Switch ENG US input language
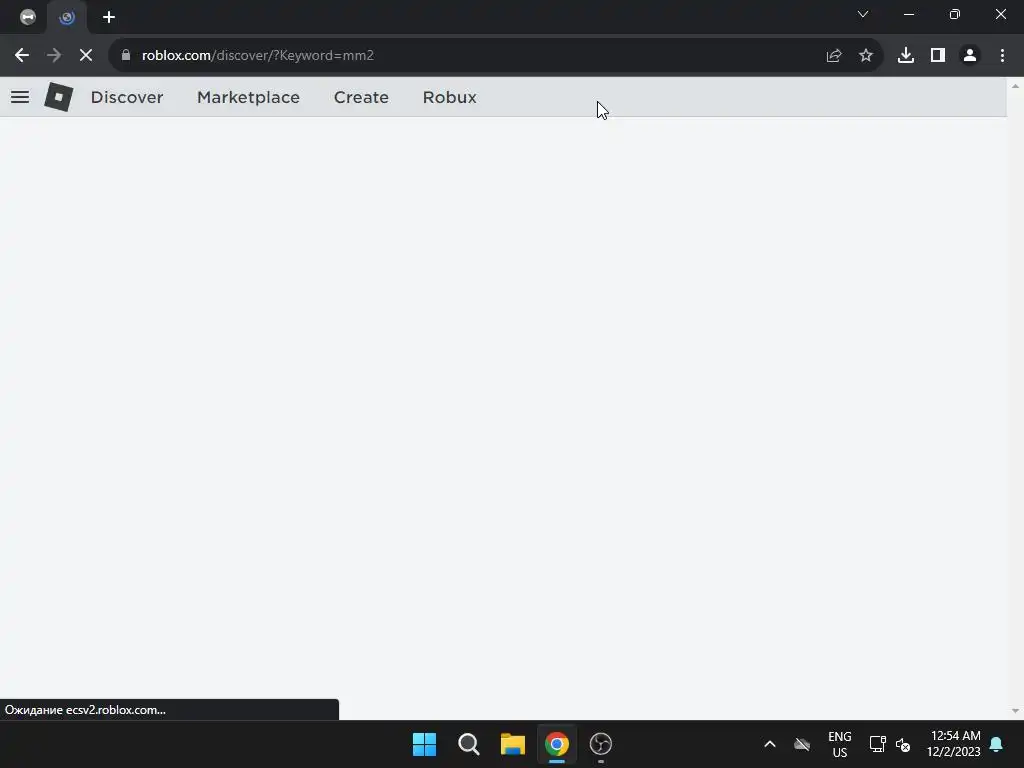 tap(840, 744)
